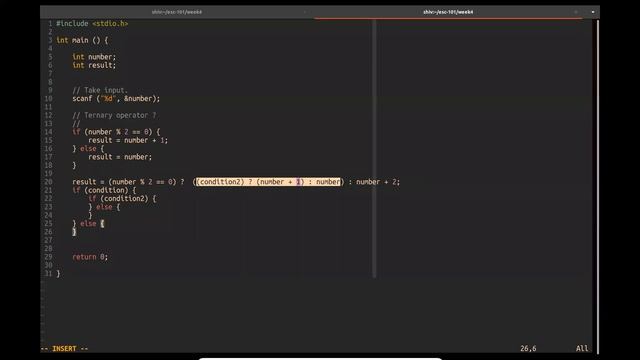Click the 'int number;' declaration

94,57
